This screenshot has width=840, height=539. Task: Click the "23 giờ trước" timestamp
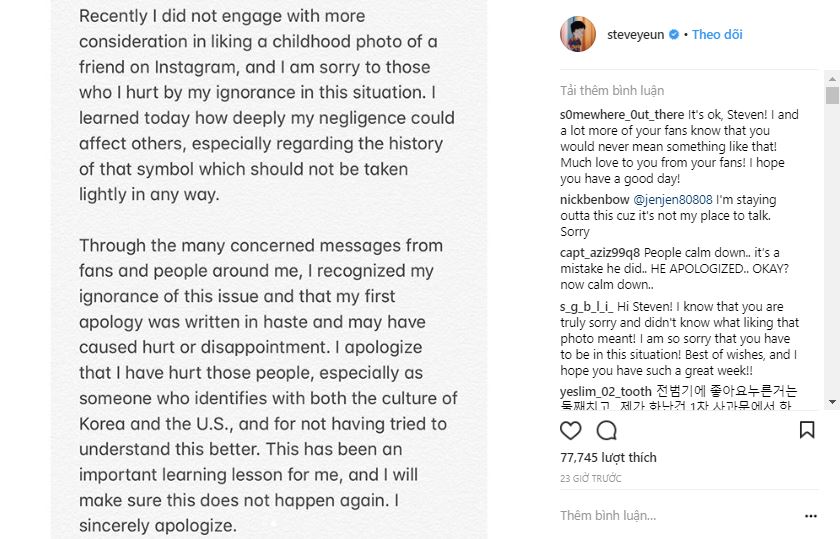point(591,479)
